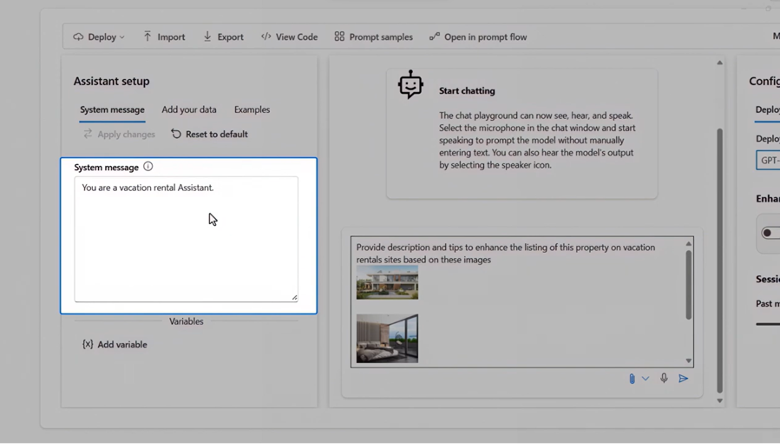Screen dimensions: 780x445
Task: Switch to the Add your data tab
Action: tap(189, 110)
